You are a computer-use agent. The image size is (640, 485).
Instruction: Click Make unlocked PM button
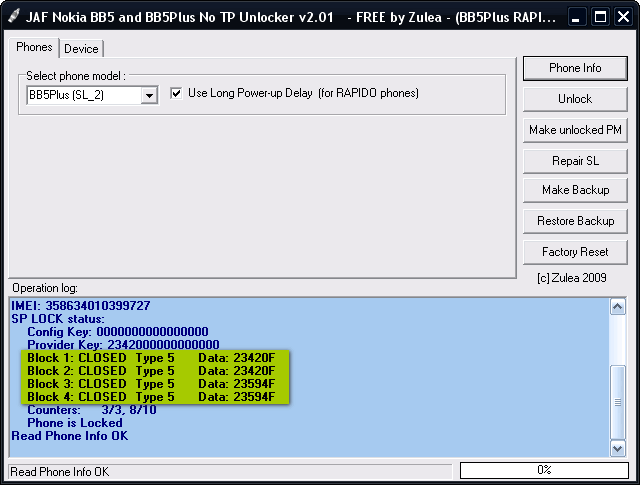575,130
